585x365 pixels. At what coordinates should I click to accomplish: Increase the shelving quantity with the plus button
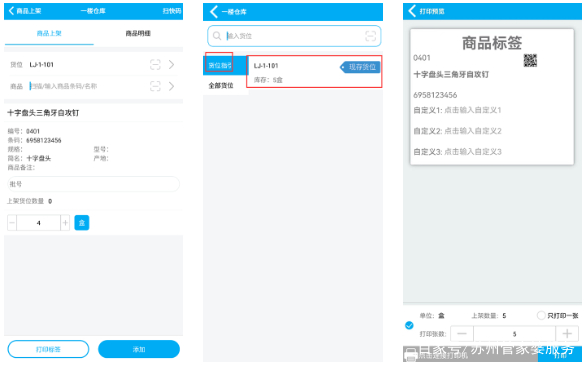click(65, 223)
